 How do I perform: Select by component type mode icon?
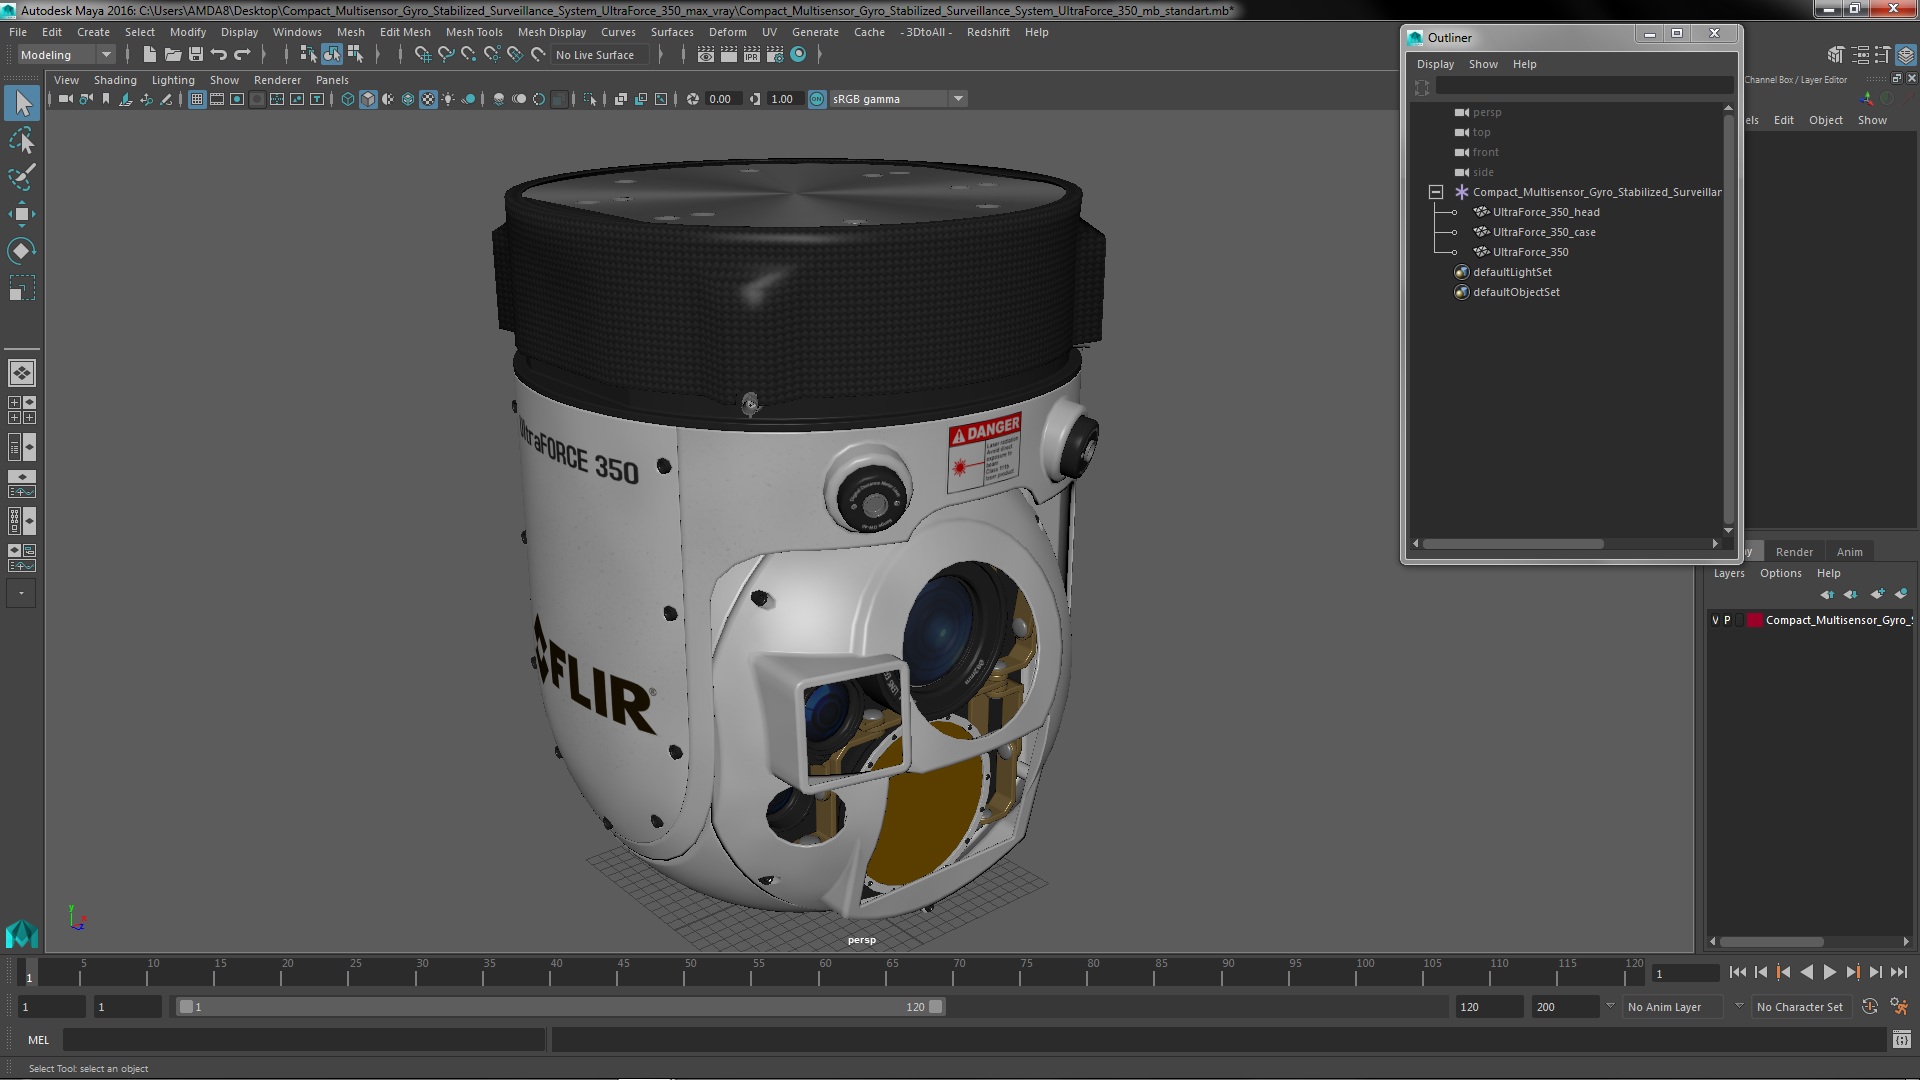[x=355, y=55]
